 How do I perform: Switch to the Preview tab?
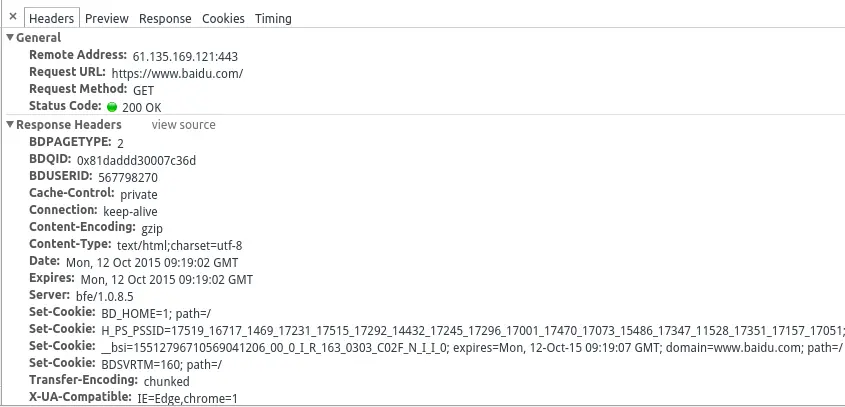pos(106,18)
